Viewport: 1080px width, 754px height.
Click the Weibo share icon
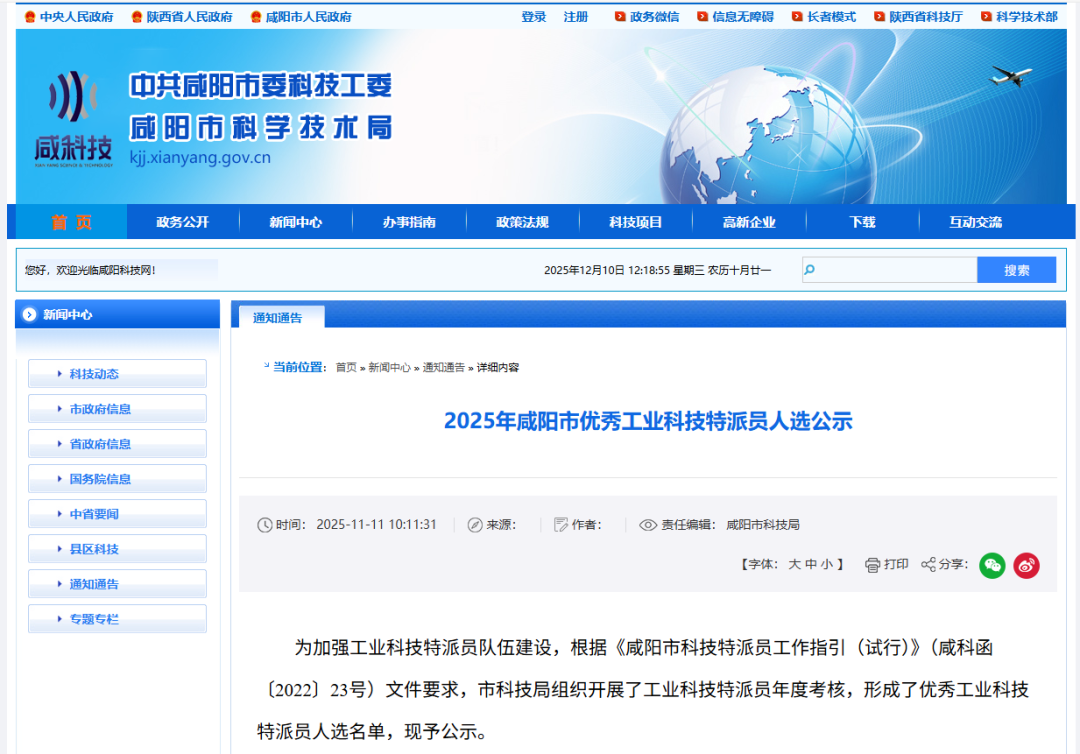point(1027,565)
